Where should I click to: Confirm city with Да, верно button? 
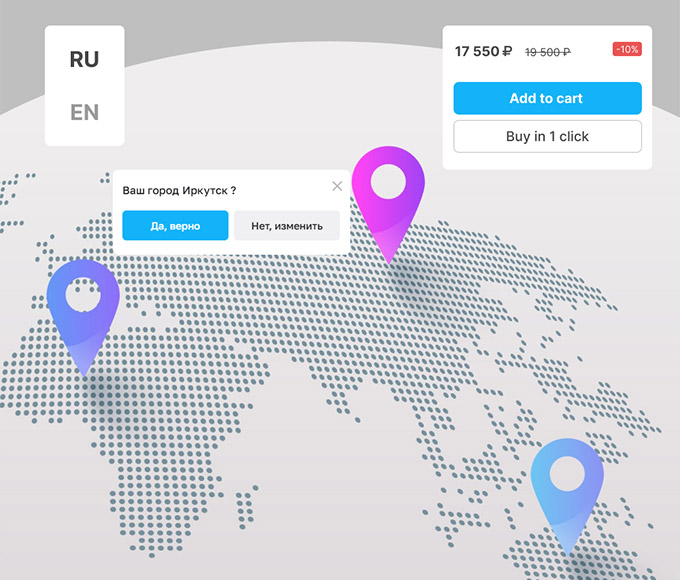tap(175, 226)
